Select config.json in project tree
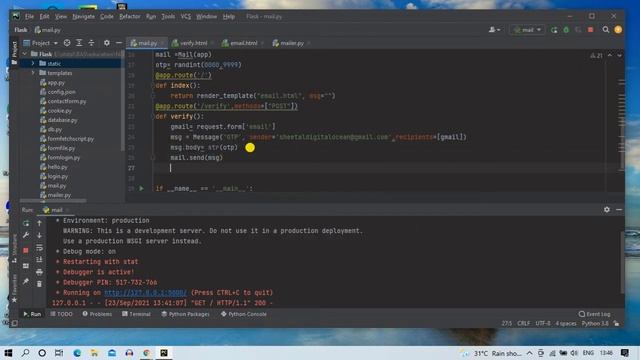This screenshot has width=640, height=360. coord(58,92)
